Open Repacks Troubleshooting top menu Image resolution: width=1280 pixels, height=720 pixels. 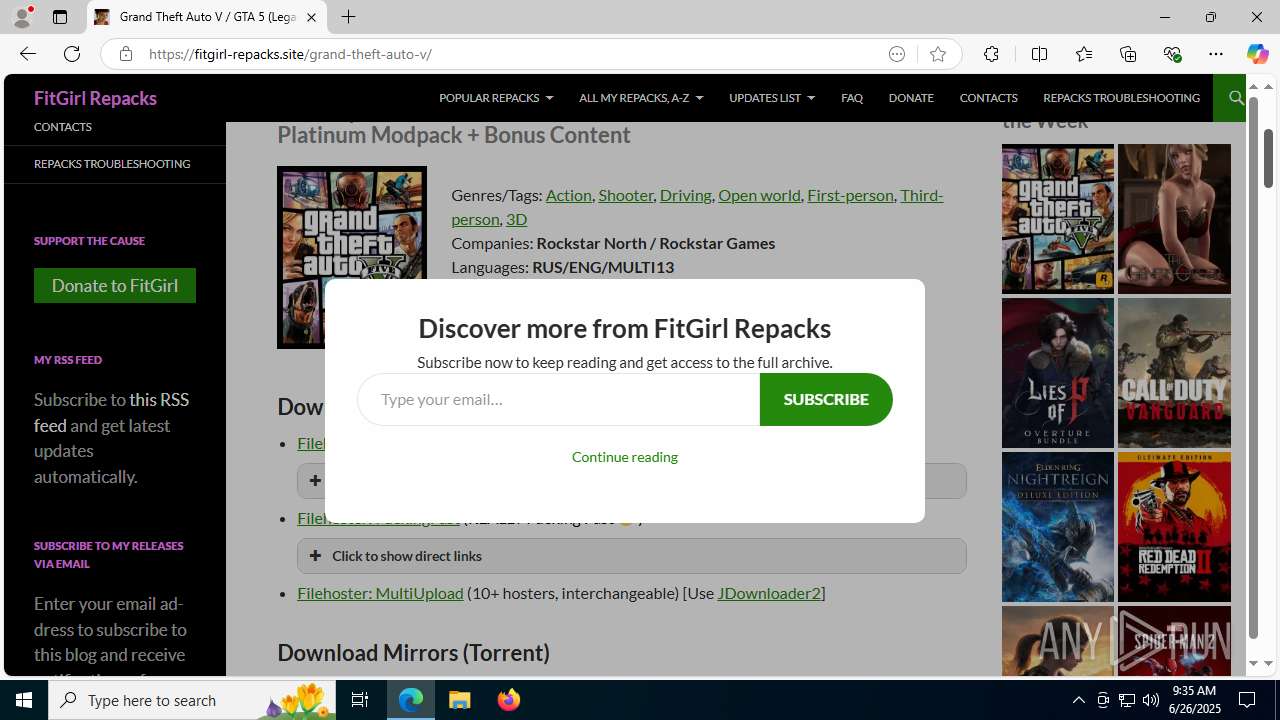point(1121,98)
